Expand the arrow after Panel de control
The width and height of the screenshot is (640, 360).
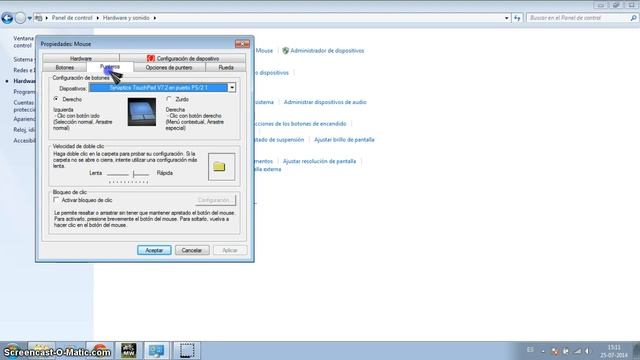click(98, 18)
